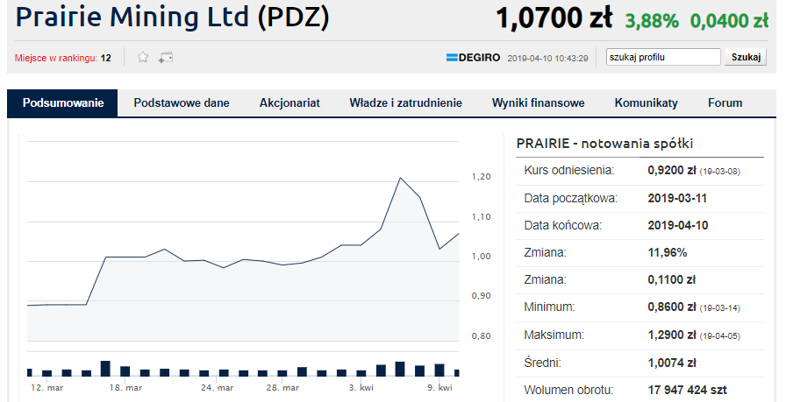
Task: Go to Władze i zatrudnienie tab
Action: pyautogui.click(x=406, y=103)
